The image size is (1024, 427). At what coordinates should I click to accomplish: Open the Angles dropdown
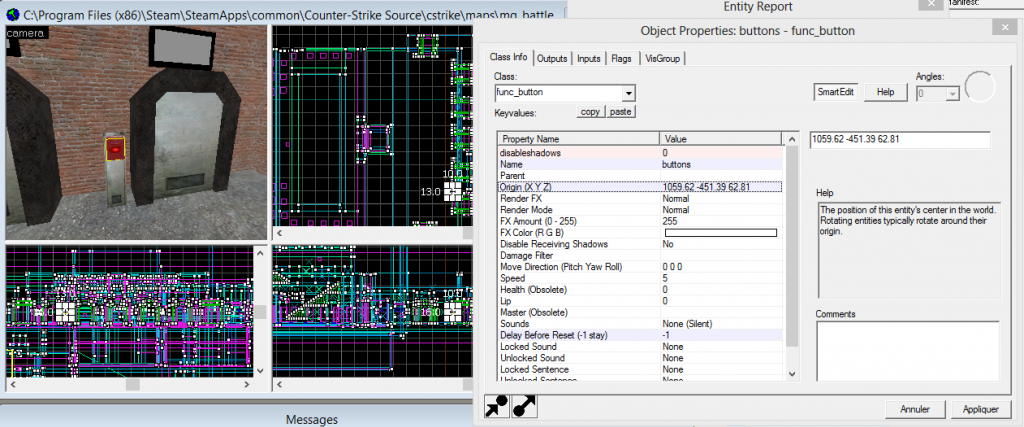(x=952, y=94)
